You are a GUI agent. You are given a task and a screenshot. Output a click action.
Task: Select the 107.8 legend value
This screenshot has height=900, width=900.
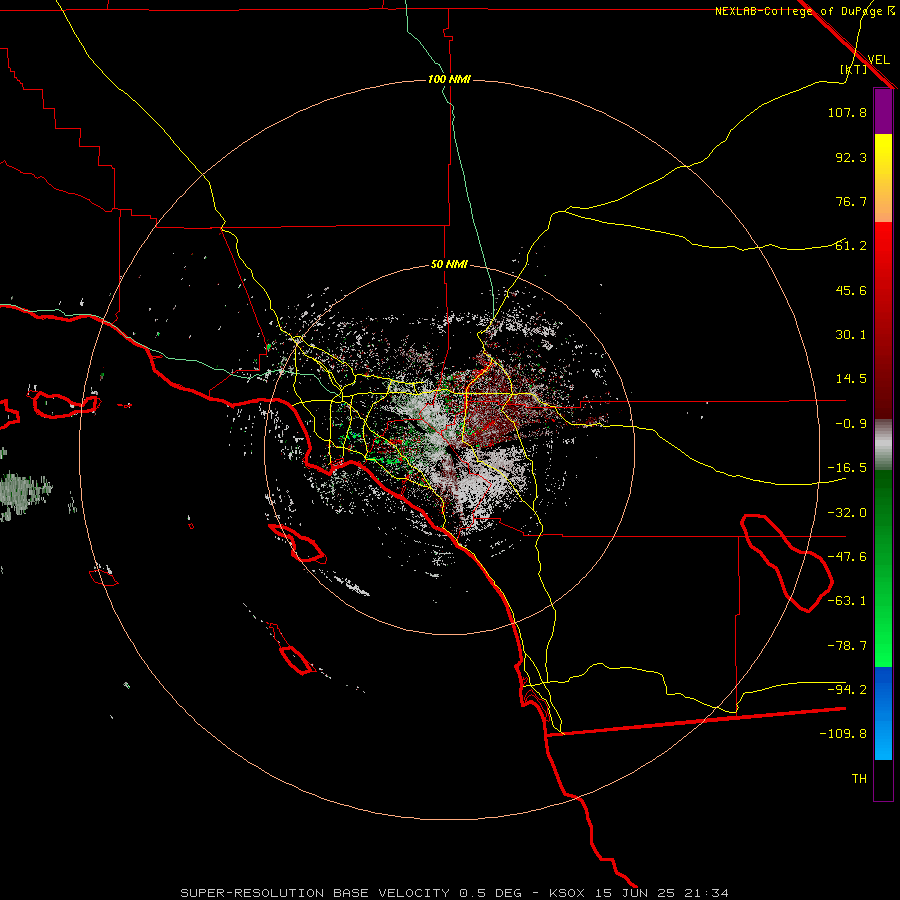coord(847,112)
